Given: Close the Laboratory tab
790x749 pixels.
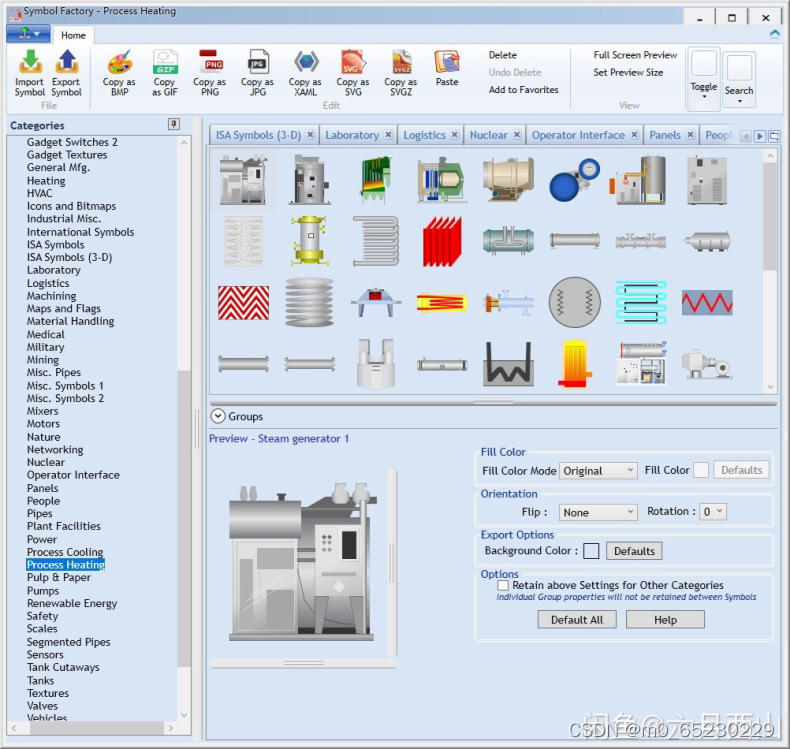Looking at the screenshot, I should [388, 134].
